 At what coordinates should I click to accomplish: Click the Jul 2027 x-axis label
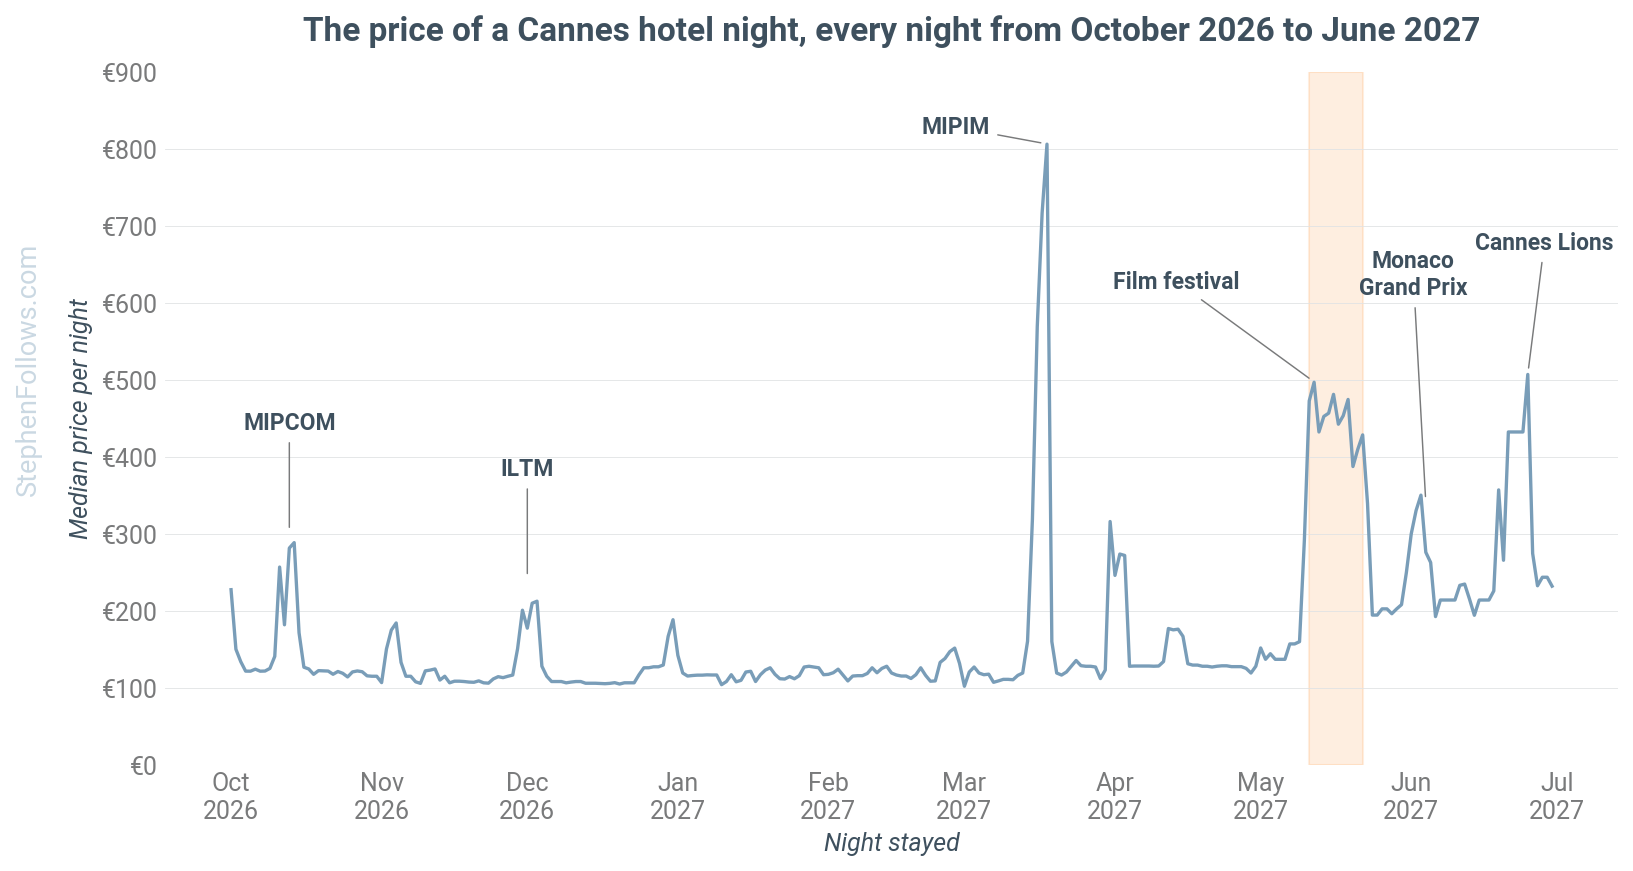tap(1557, 796)
